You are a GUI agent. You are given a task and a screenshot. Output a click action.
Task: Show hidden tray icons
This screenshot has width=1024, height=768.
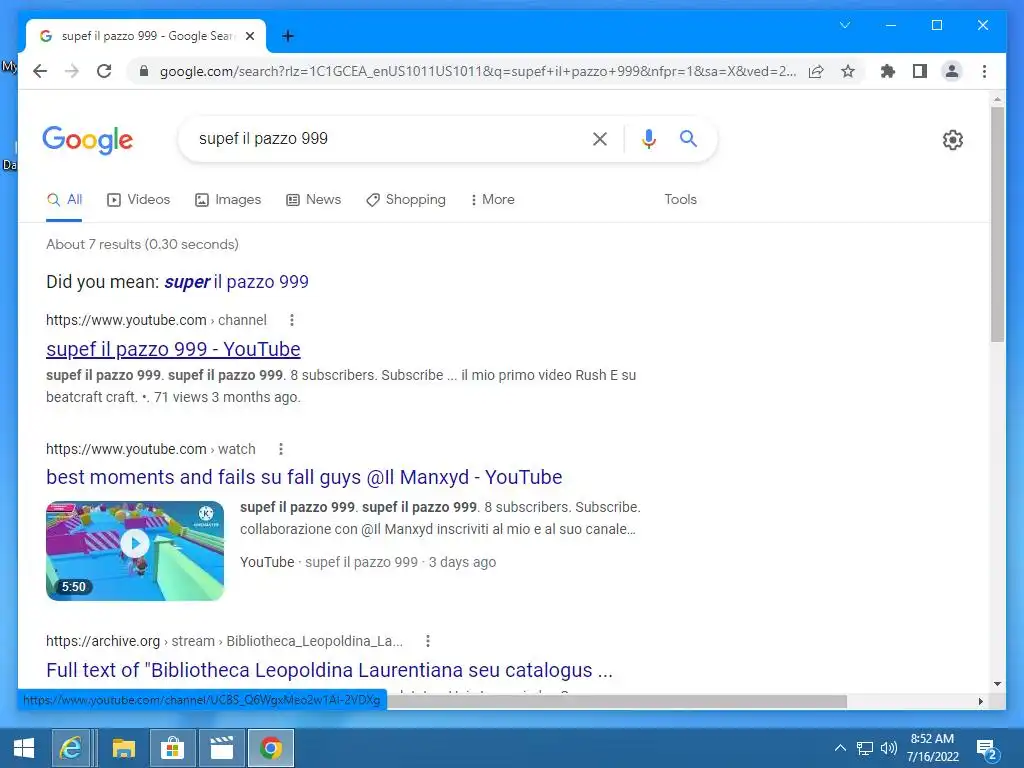pyautogui.click(x=840, y=748)
